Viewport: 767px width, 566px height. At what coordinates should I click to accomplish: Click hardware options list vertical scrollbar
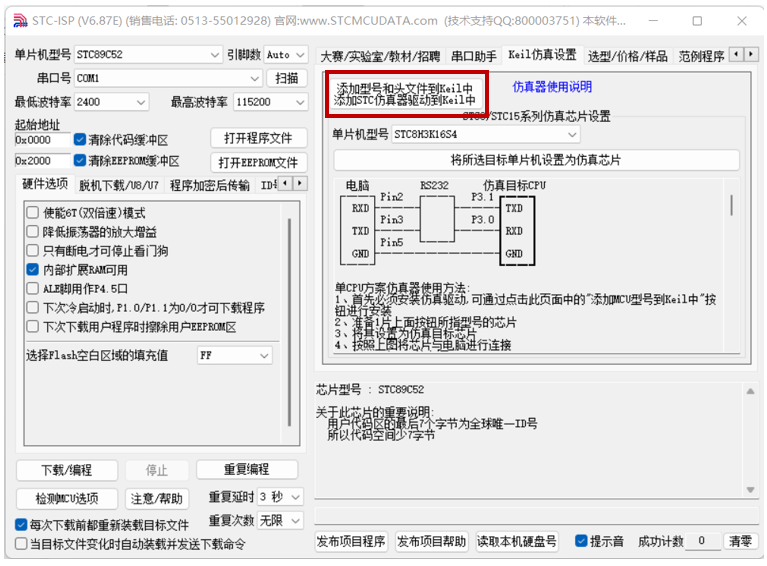tap(290, 323)
